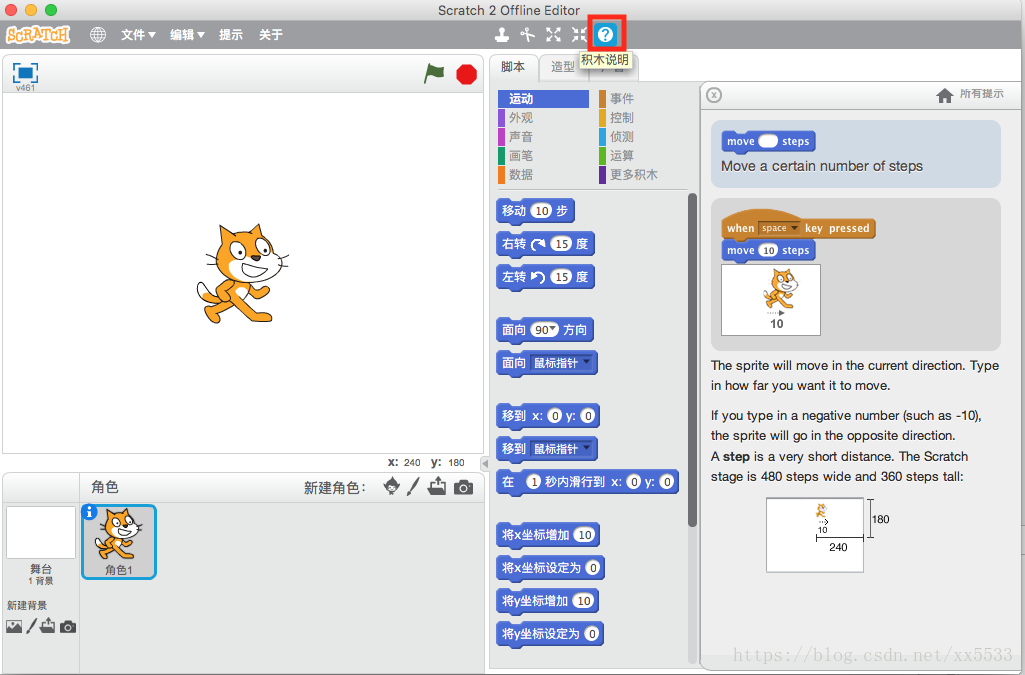Viewport: 1025px width, 675px height.
Task: Open the 提示 menu
Action: tap(231, 35)
